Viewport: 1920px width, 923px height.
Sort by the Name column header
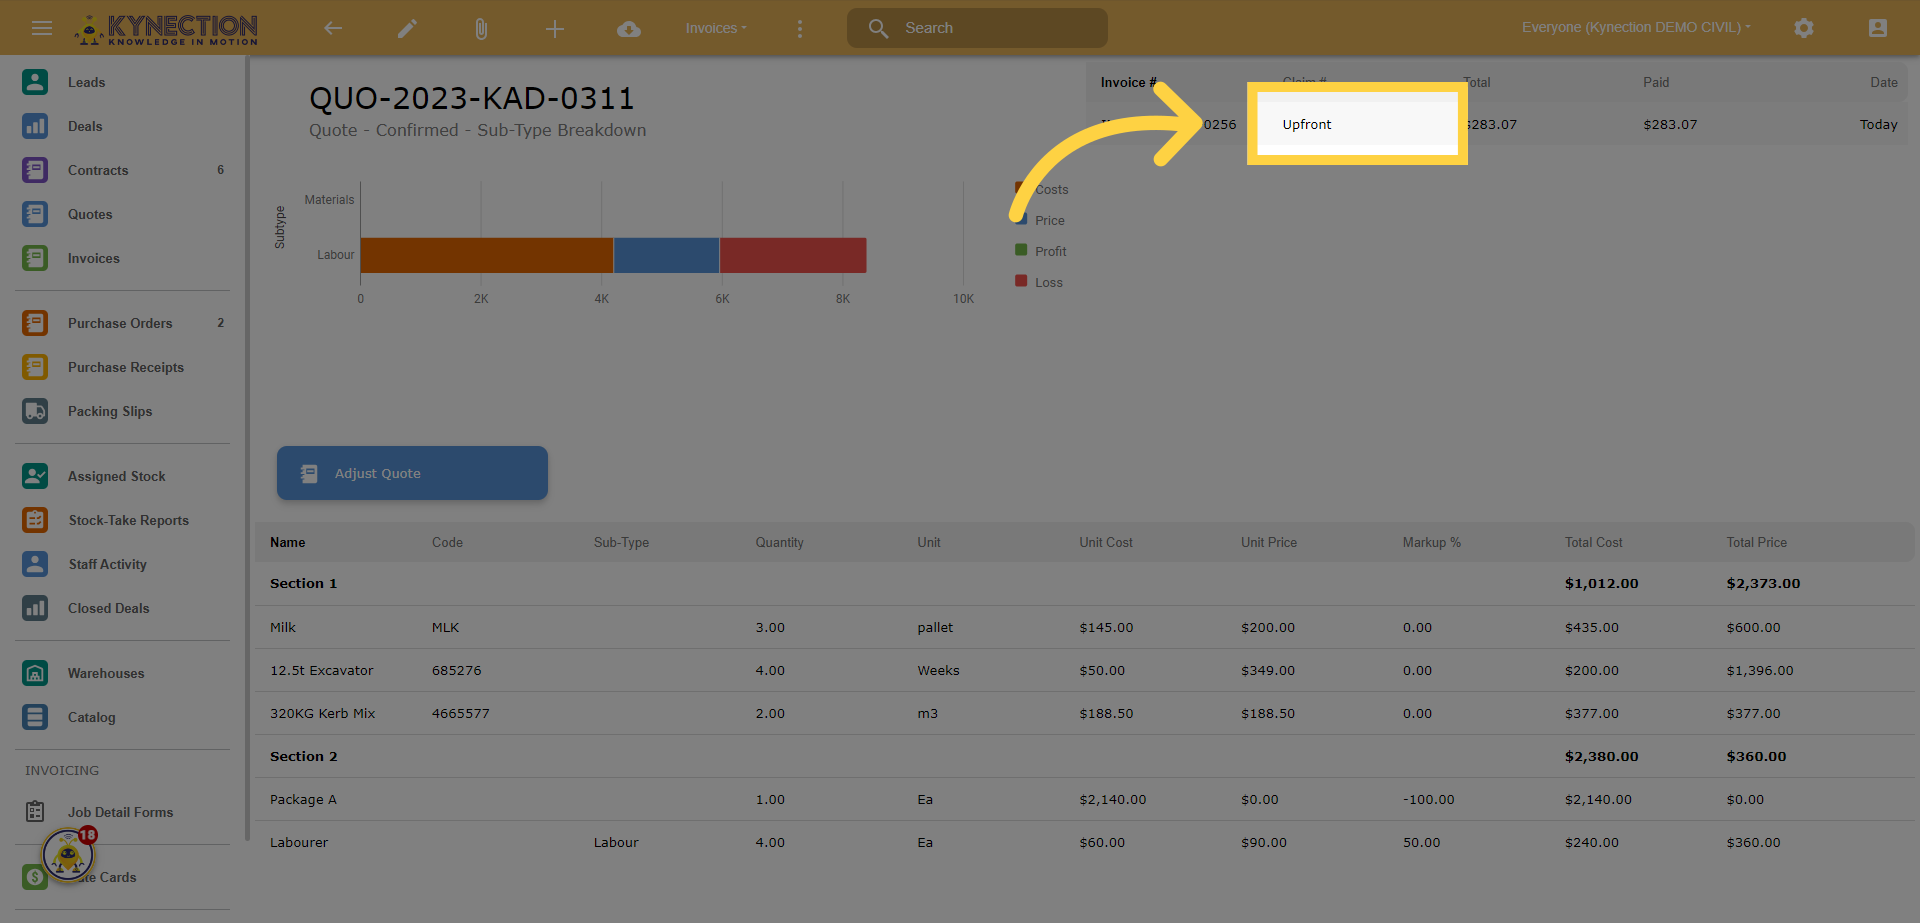tap(288, 542)
